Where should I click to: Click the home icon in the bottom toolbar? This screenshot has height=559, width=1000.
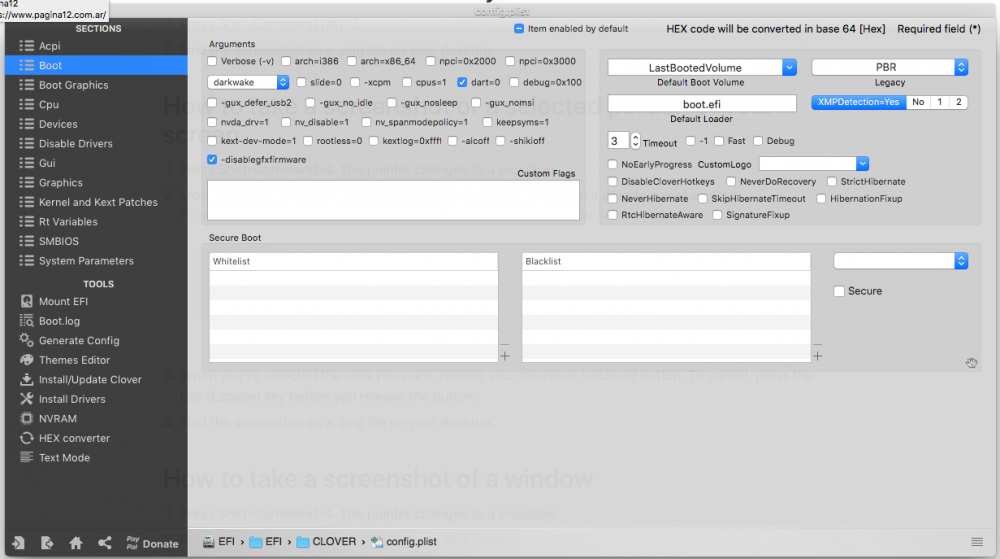coord(76,543)
